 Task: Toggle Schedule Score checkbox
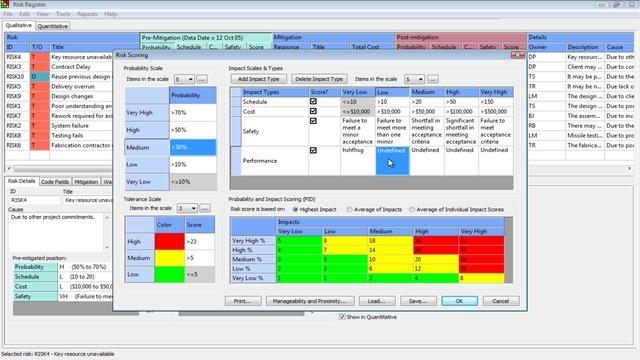point(313,102)
